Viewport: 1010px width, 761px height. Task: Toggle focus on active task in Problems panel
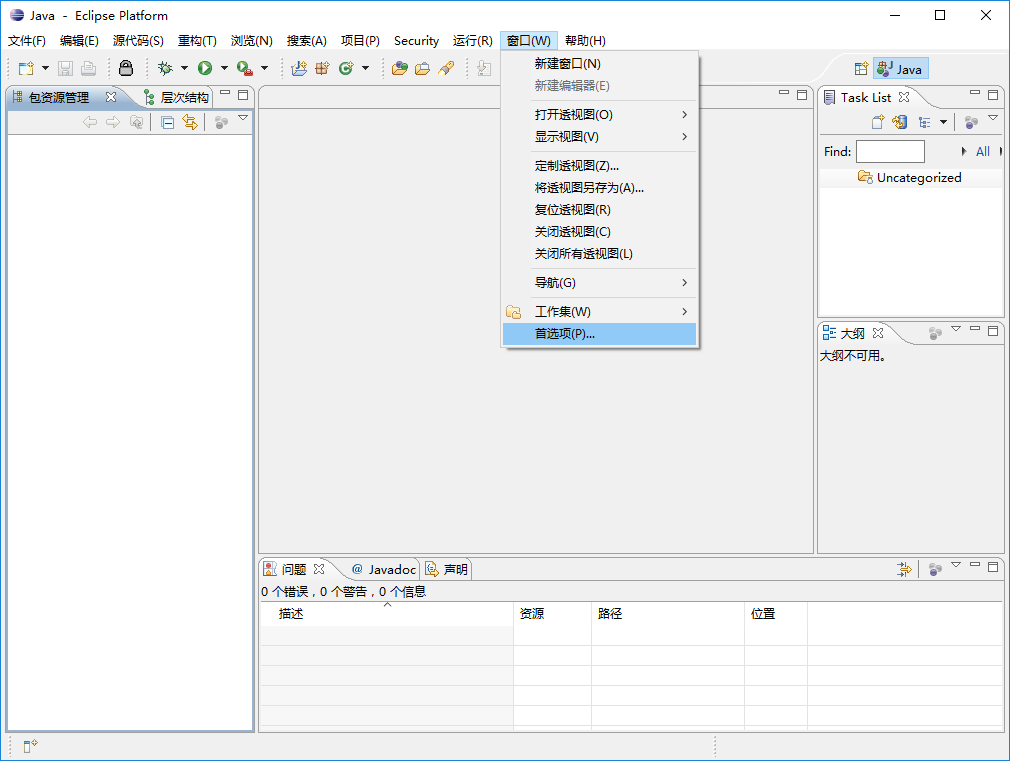[x=935, y=569]
